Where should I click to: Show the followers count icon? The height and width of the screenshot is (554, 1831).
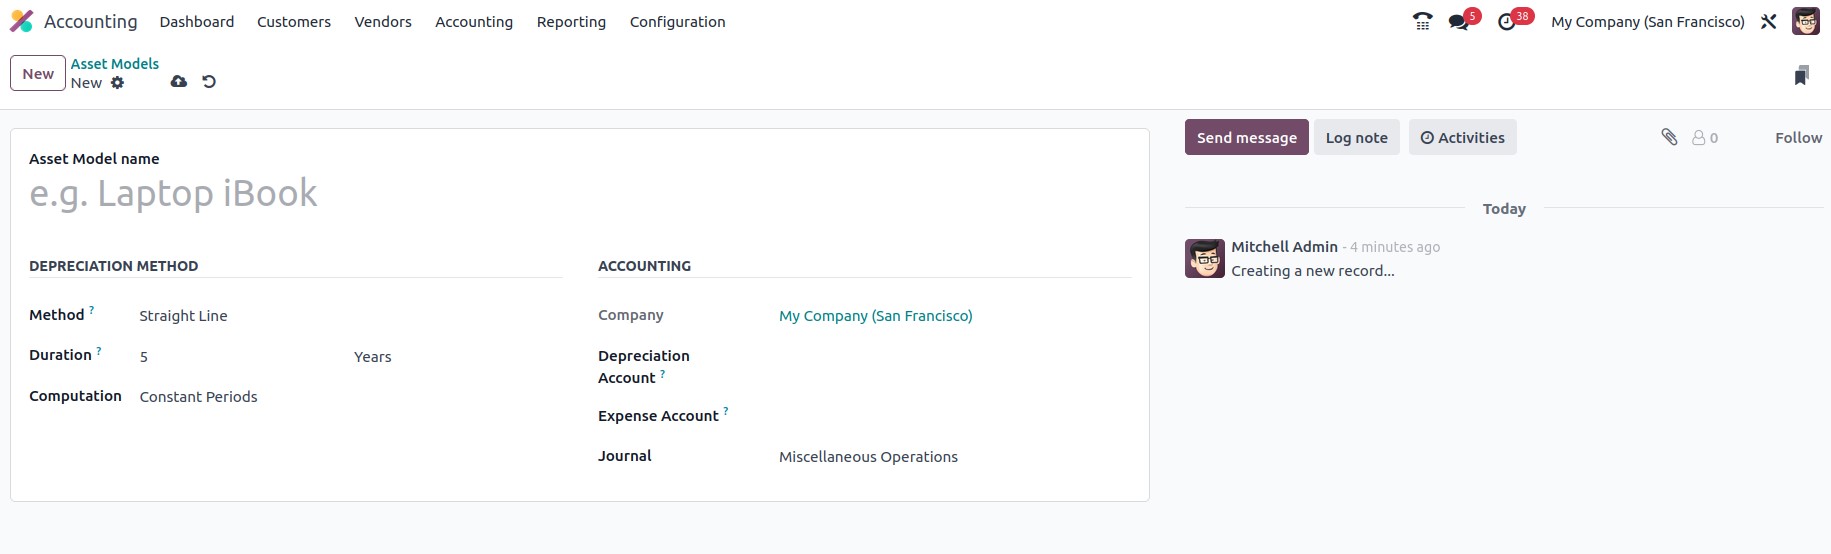(x=1705, y=138)
